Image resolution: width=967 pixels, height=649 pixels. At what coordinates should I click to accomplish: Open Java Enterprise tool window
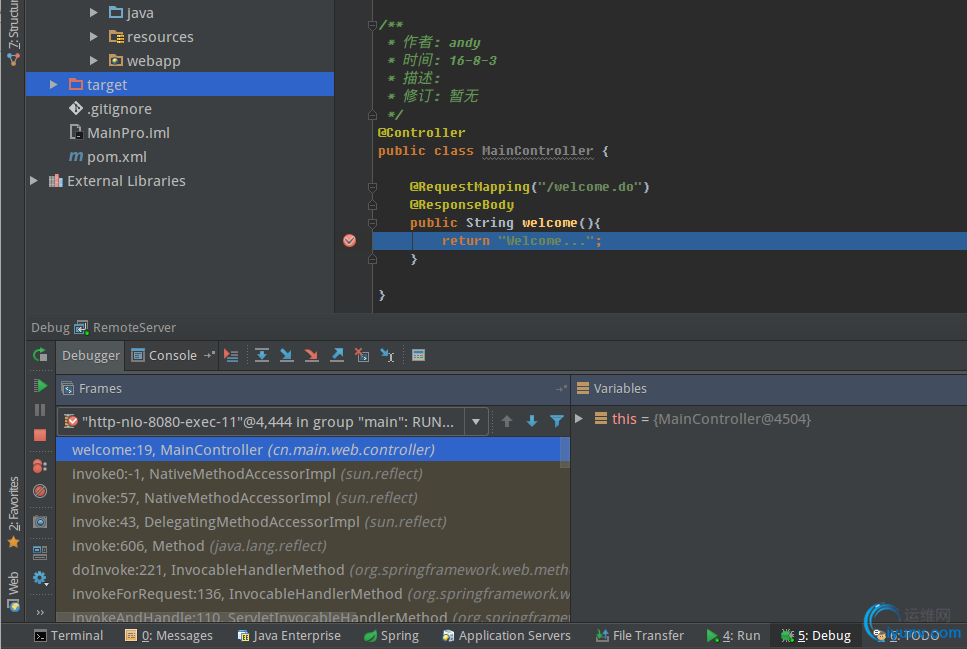[289, 635]
